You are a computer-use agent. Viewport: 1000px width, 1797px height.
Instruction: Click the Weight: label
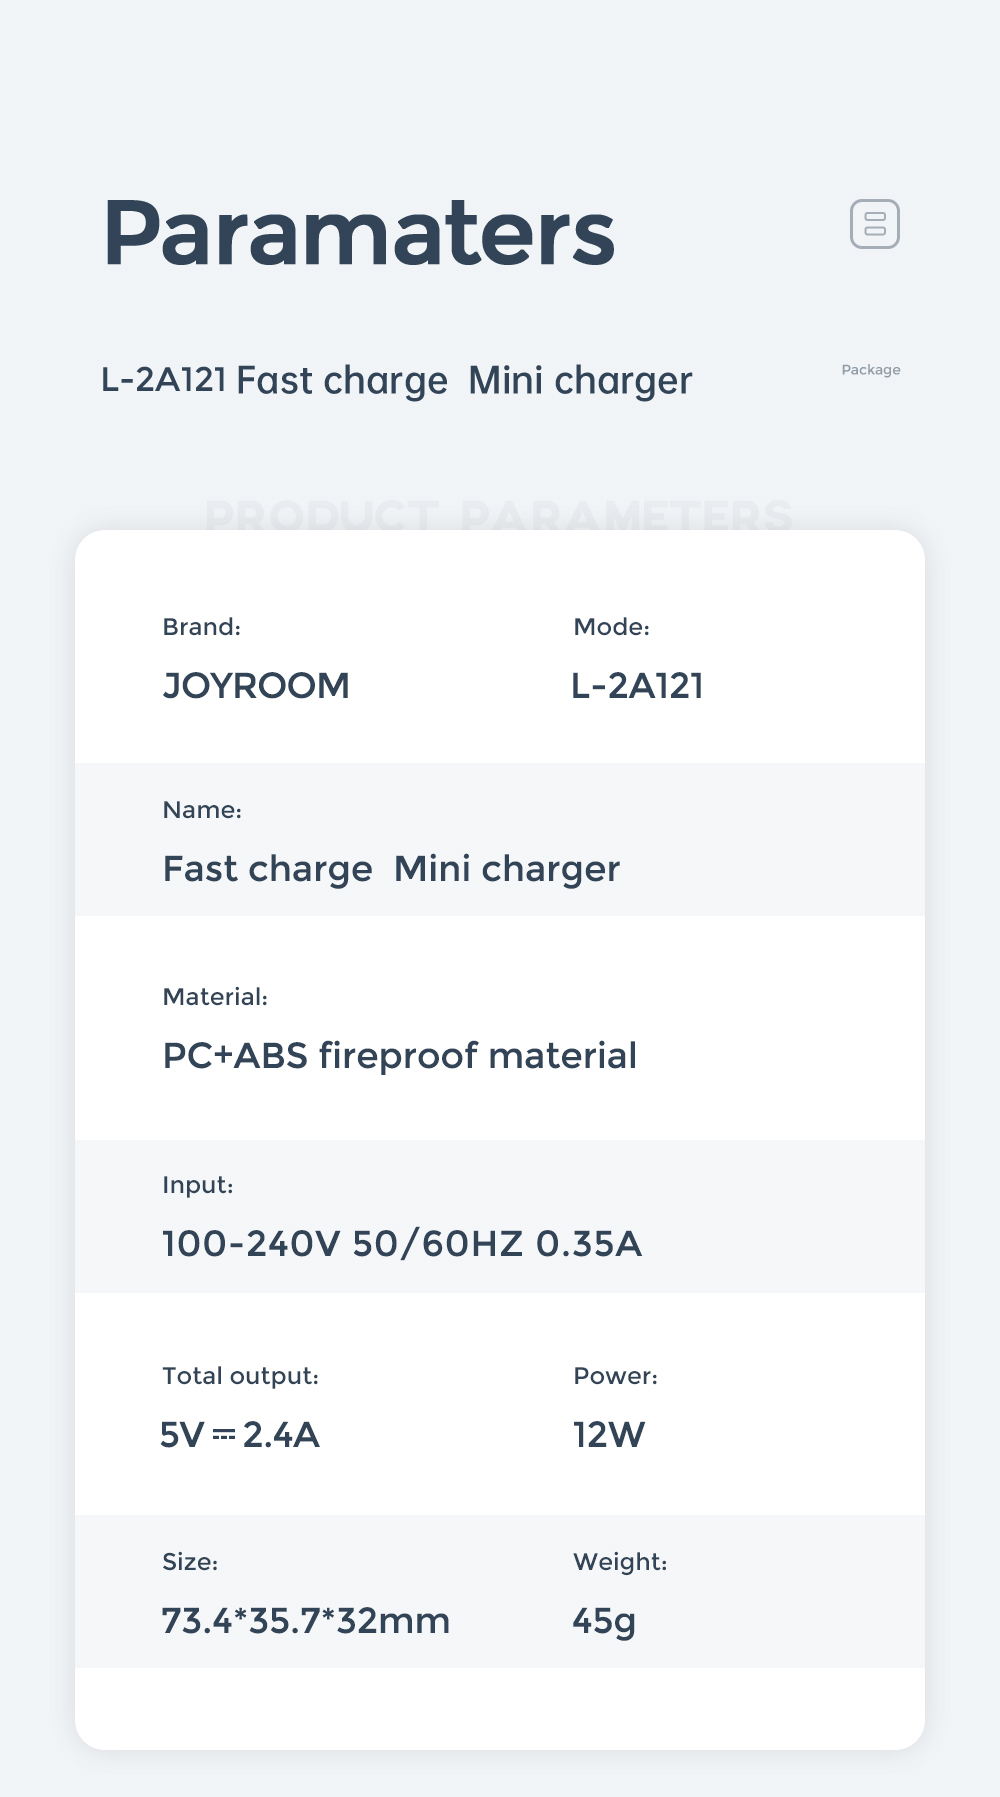[x=620, y=1562]
